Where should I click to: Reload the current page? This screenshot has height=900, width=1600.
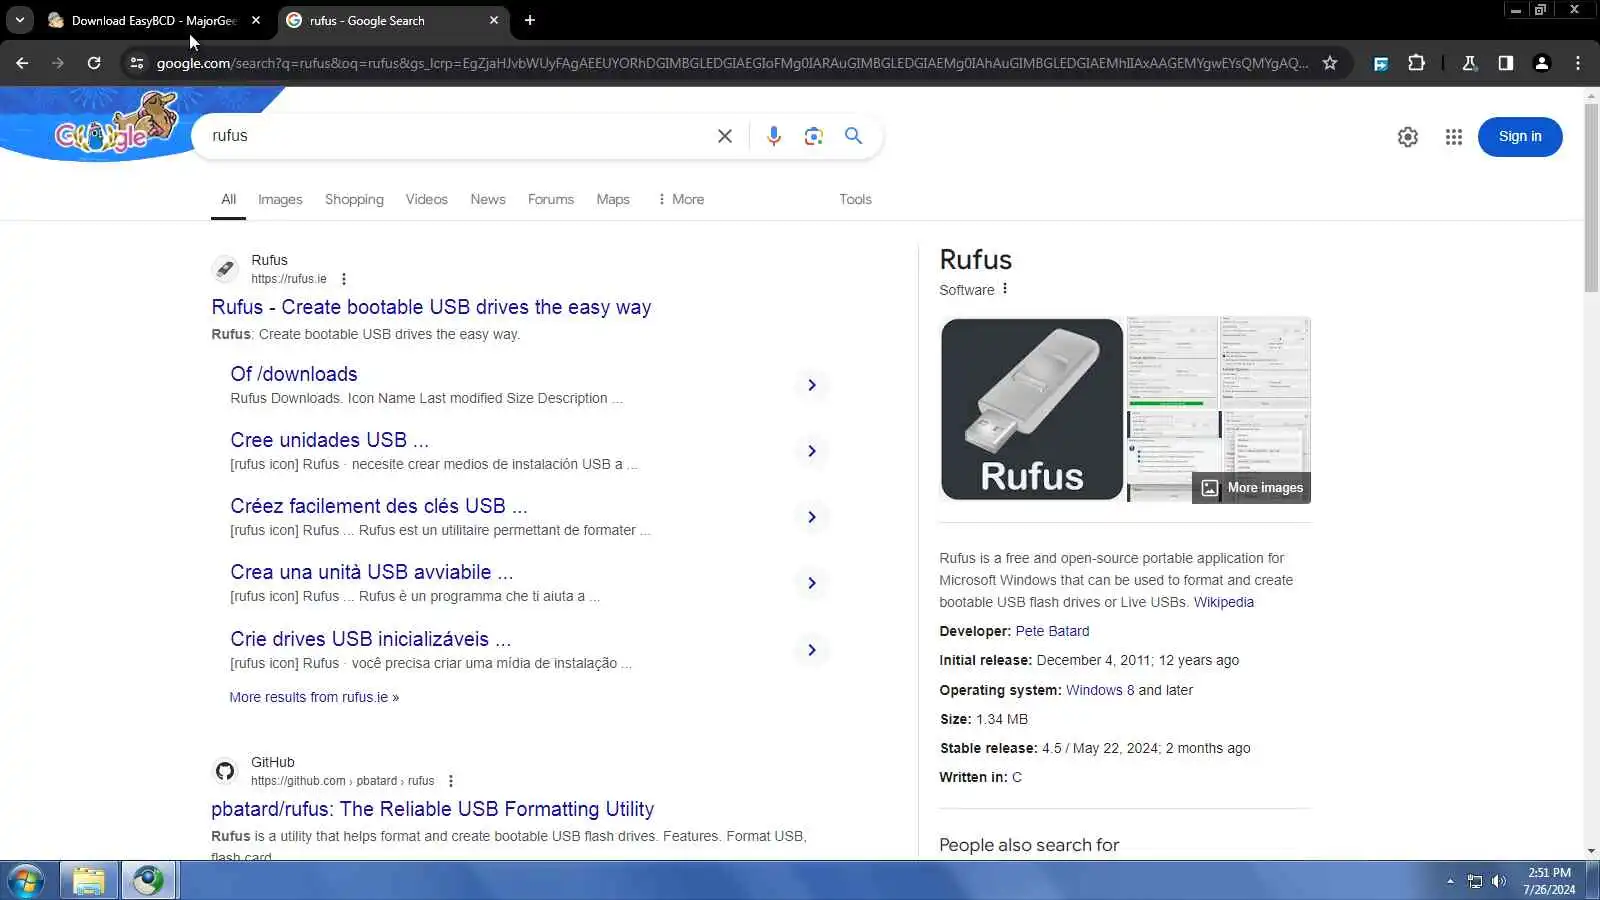point(94,63)
